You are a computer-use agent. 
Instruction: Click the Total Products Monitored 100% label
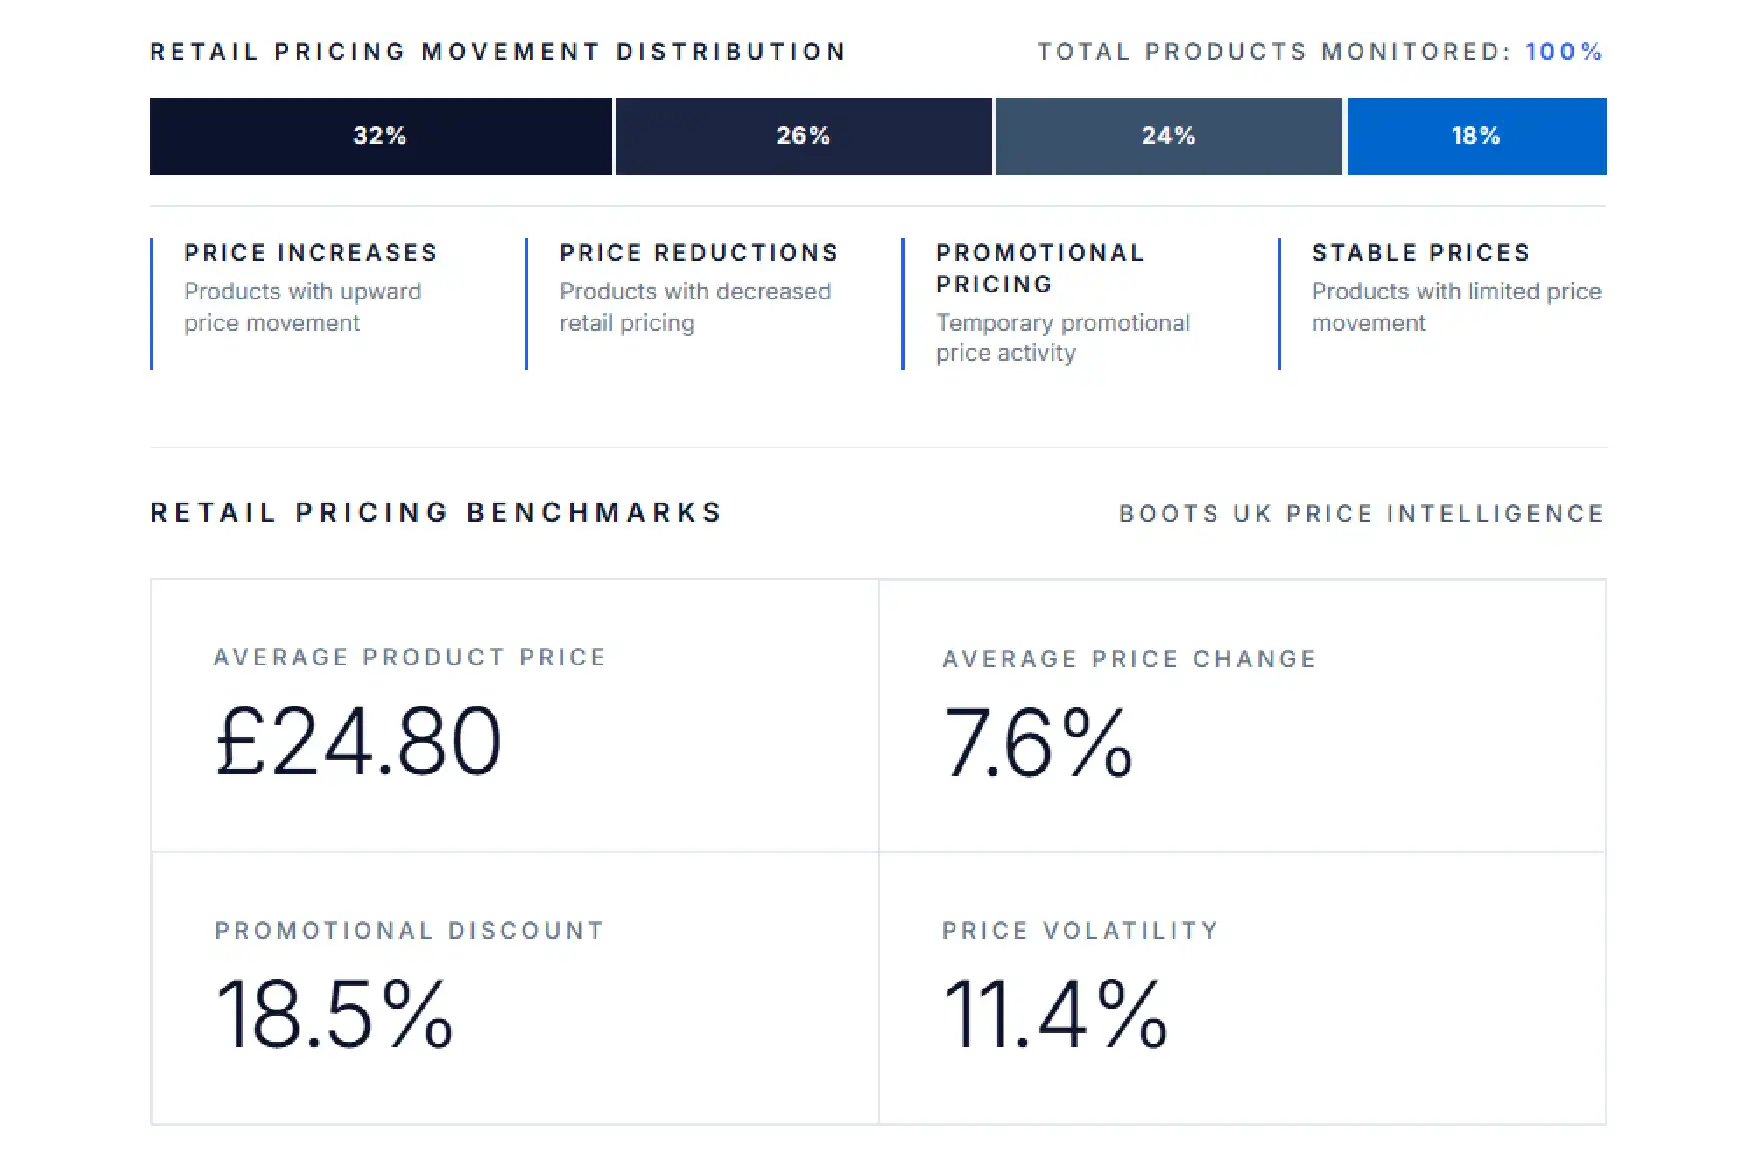1320,52
